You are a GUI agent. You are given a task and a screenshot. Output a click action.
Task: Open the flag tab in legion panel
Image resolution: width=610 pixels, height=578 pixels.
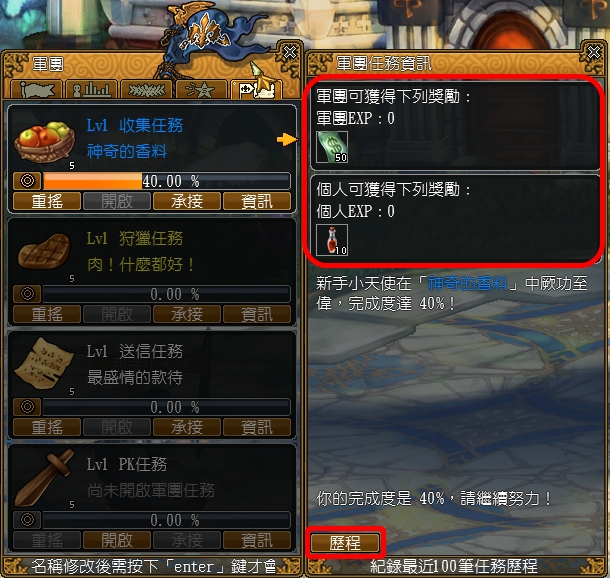(x=37, y=90)
